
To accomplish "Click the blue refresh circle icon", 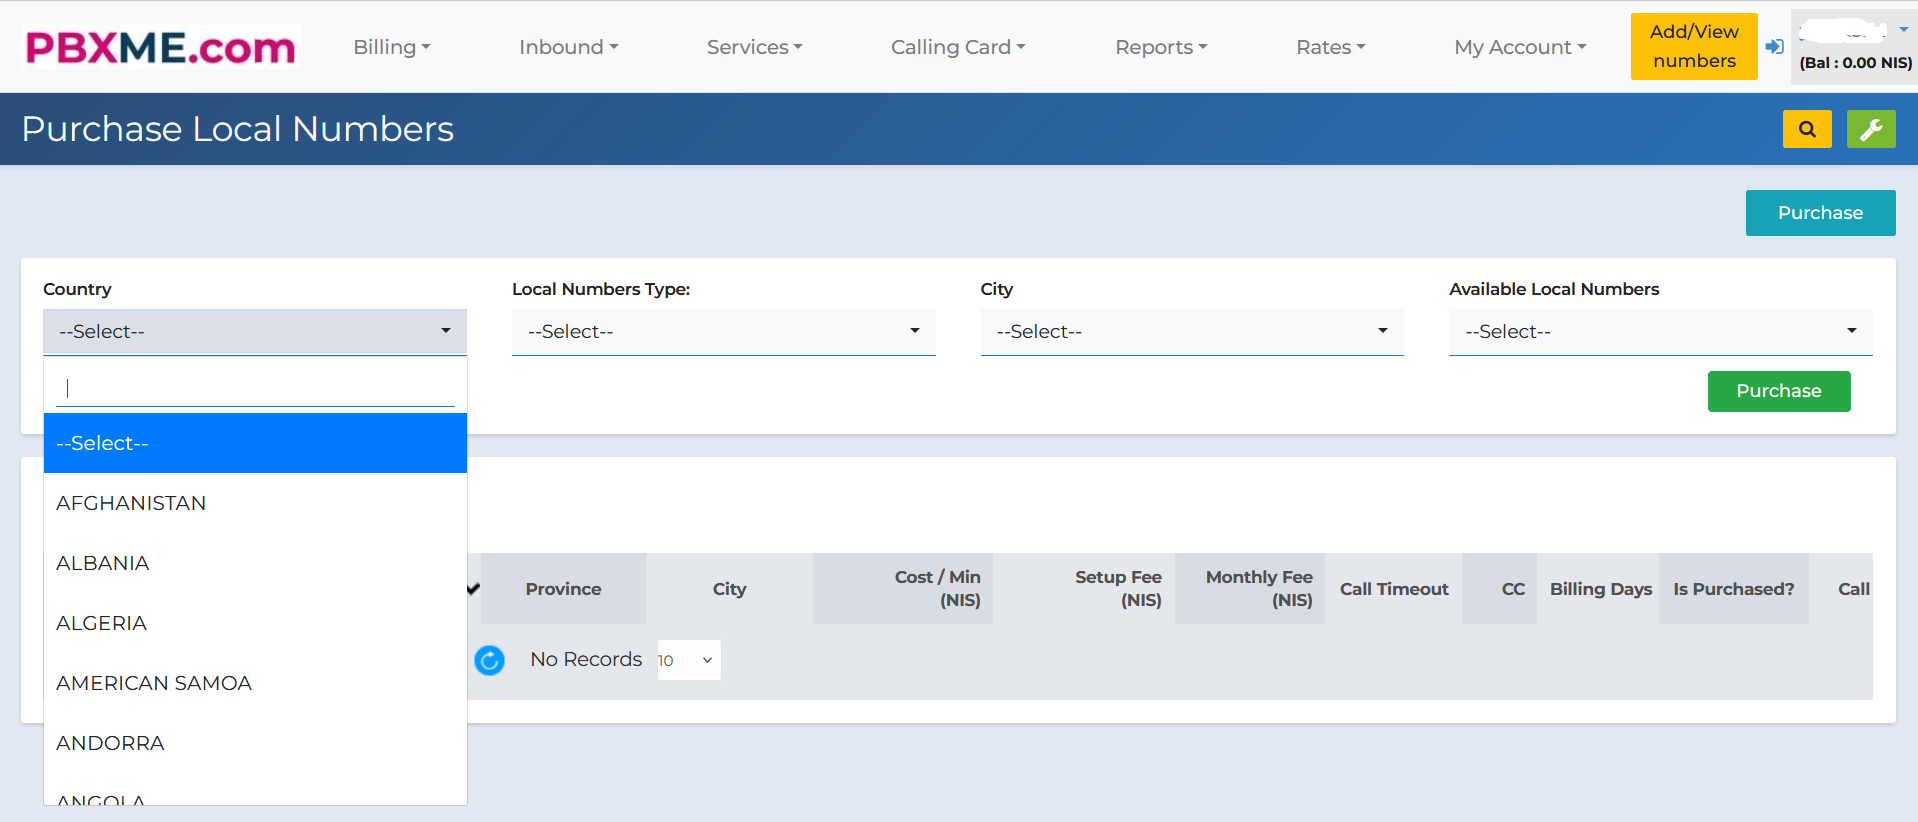I will click(489, 660).
